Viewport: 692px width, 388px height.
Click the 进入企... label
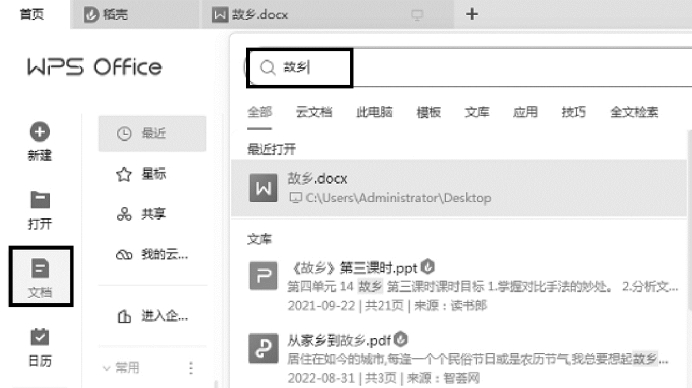point(165,316)
